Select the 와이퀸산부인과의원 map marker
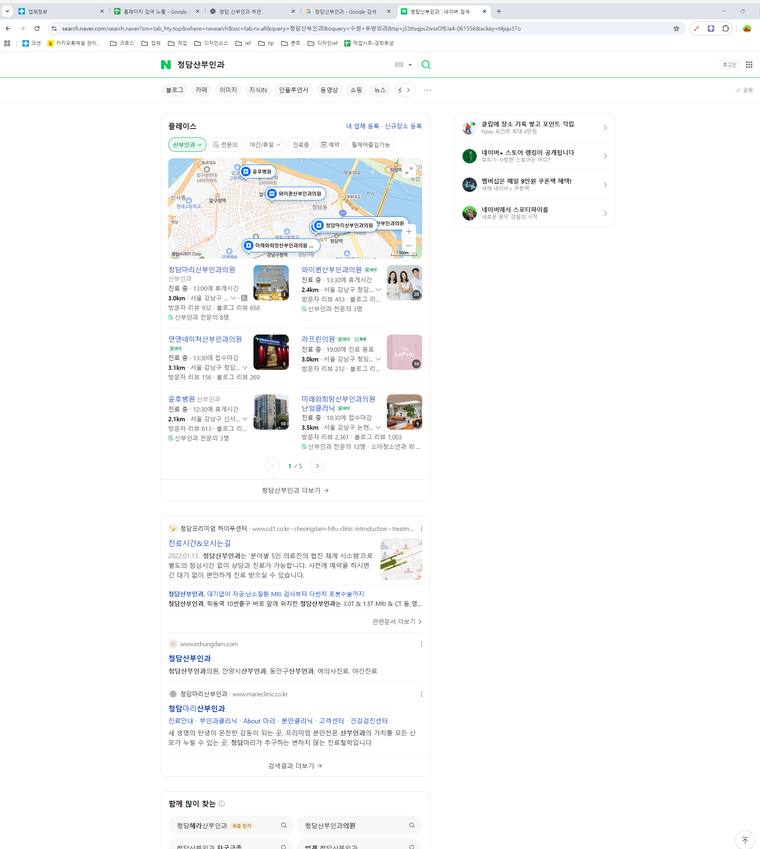The image size is (760, 849). (x=297, y=193)
